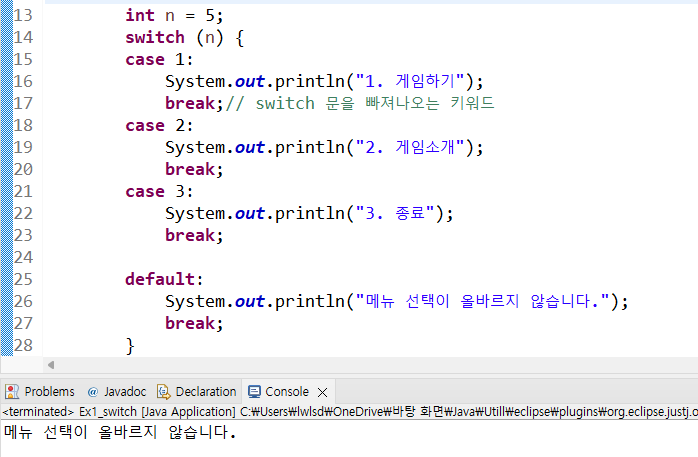Click line number 17 in gutter

point(23,103)
